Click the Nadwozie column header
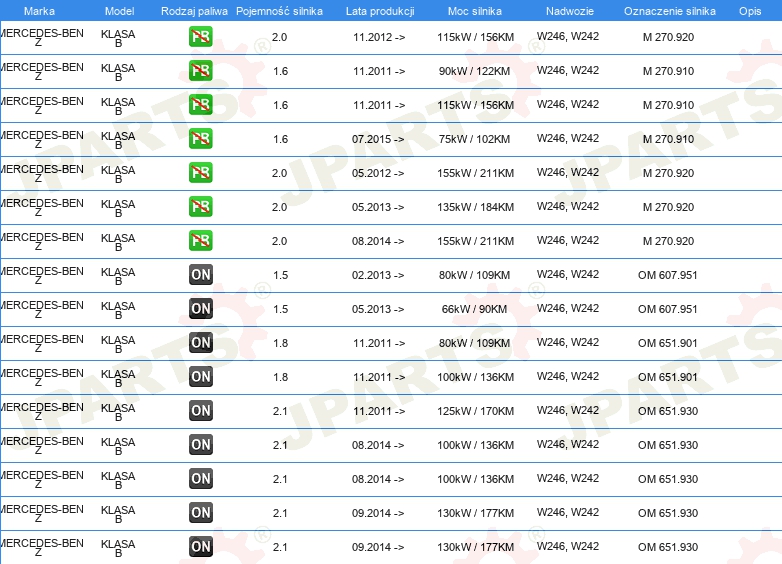The image size is (782, 564). 568,11
